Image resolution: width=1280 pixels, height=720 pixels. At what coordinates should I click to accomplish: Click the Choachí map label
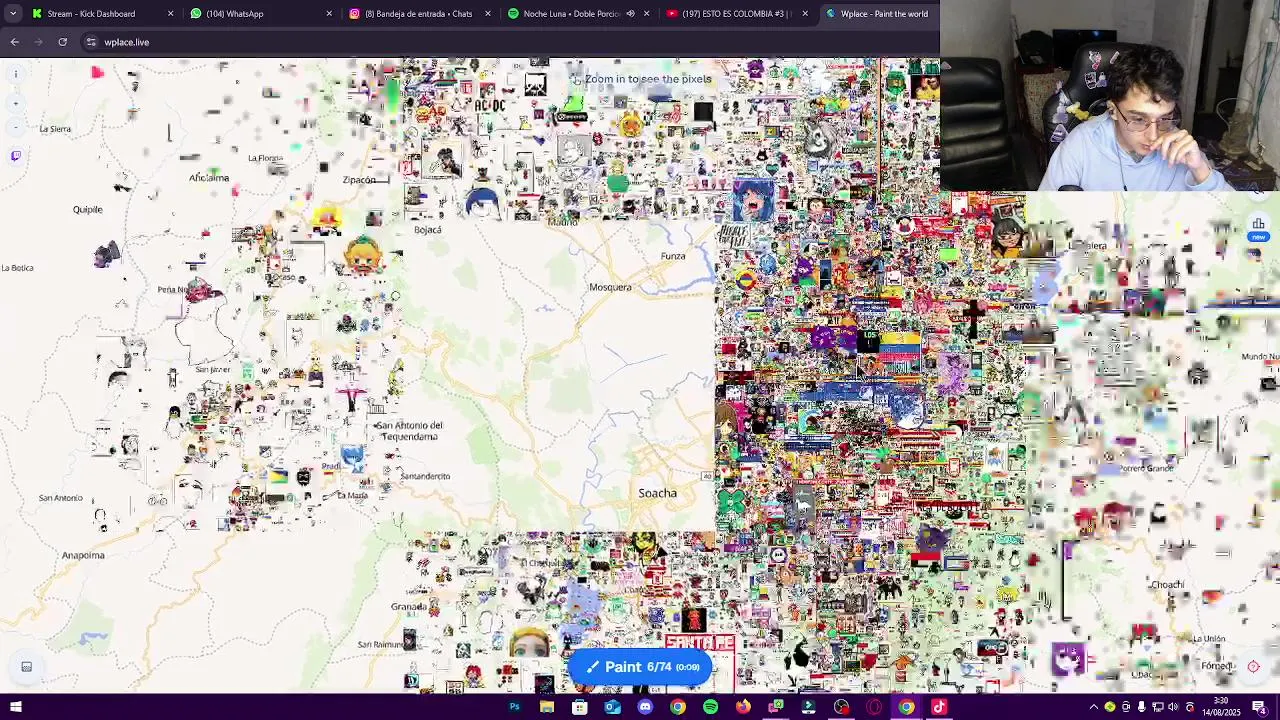(1168, 585)
